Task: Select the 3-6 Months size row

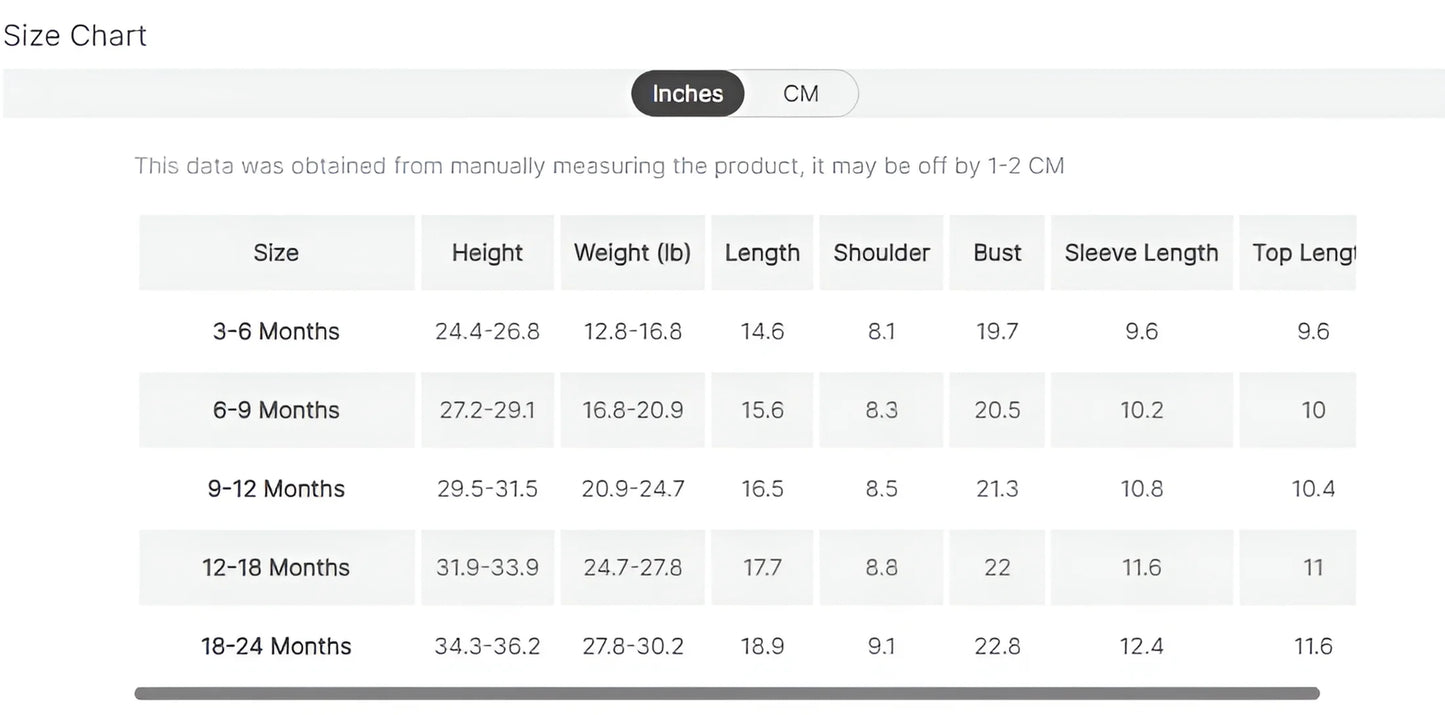Action: point(747,331)
